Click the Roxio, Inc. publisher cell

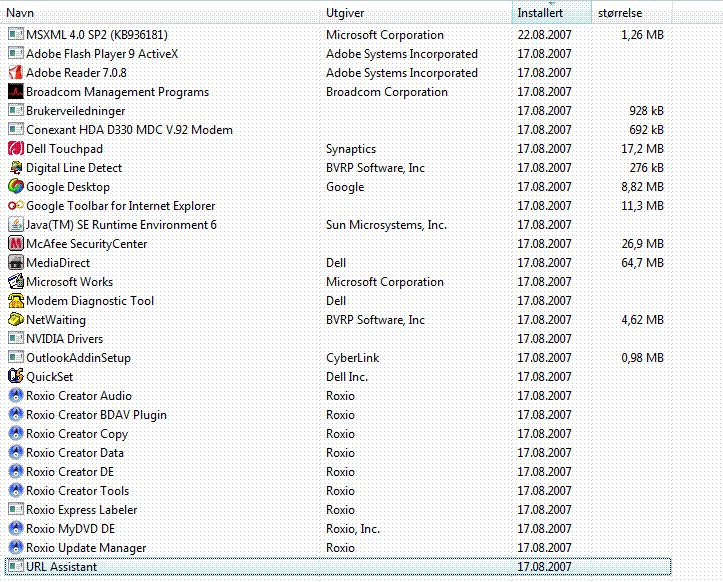[x=353, y=529]
